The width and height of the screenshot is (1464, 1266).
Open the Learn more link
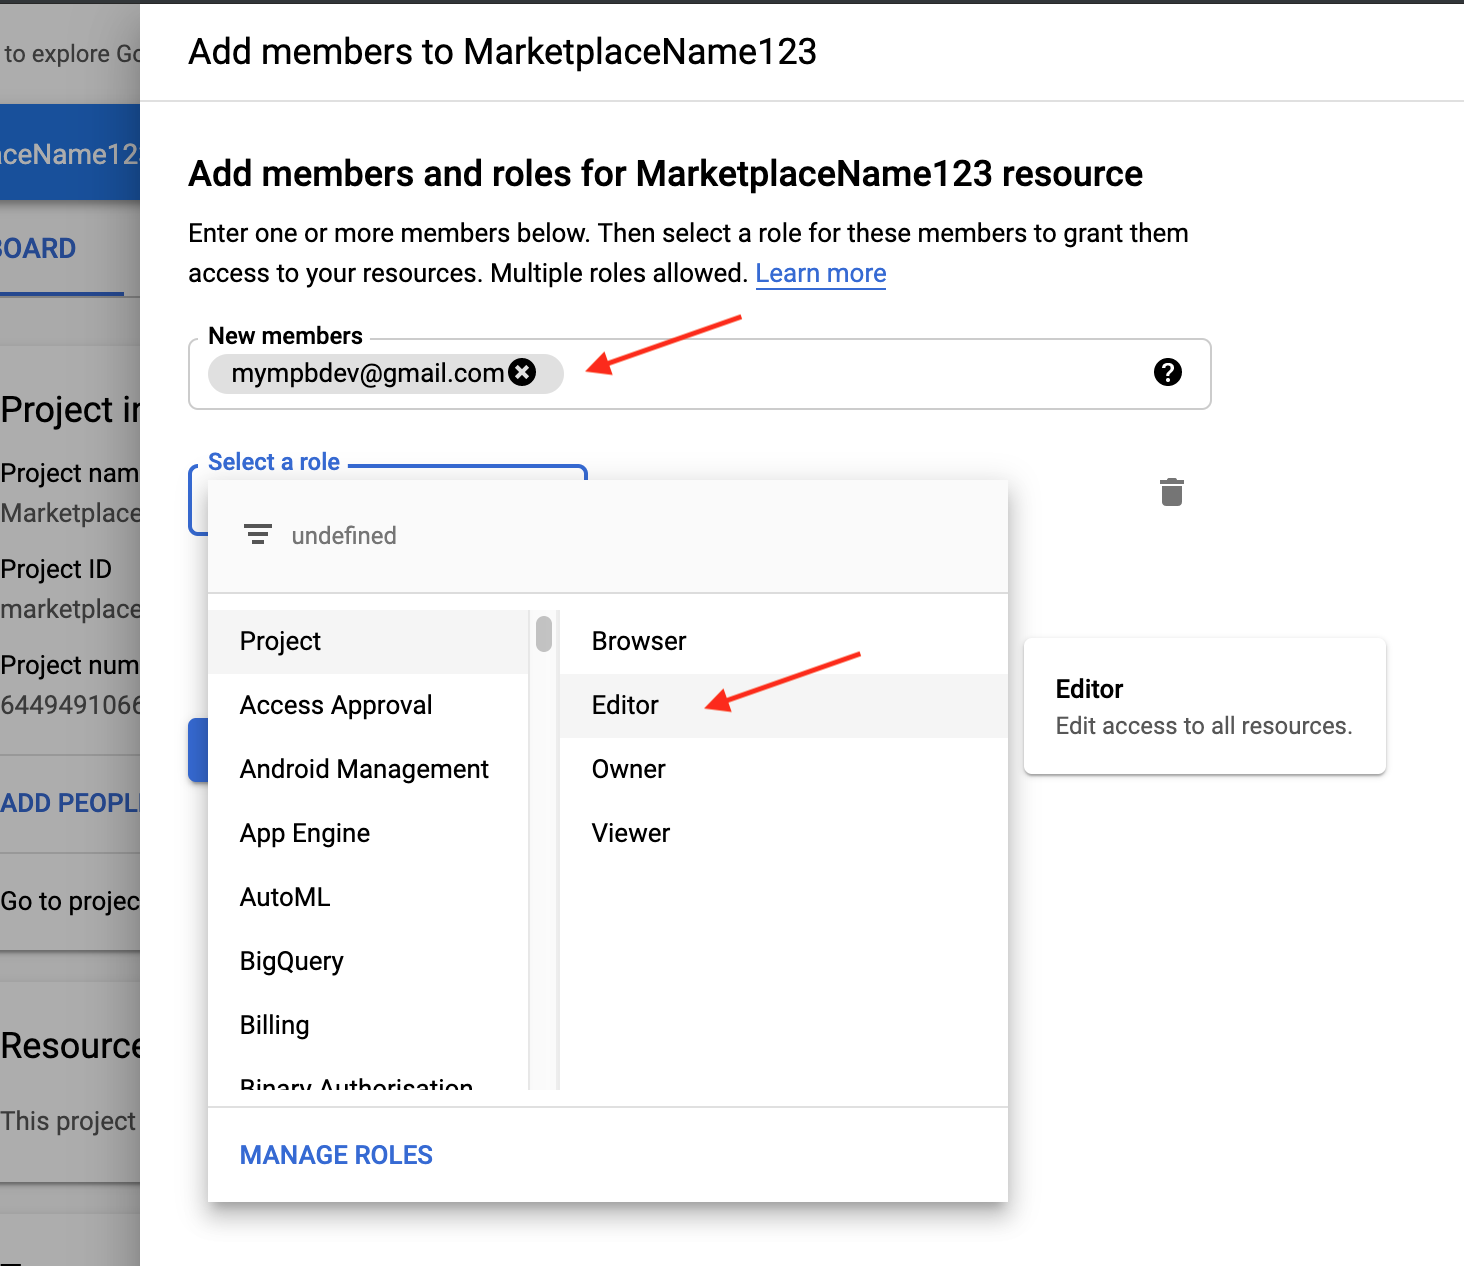coord(820,273)
